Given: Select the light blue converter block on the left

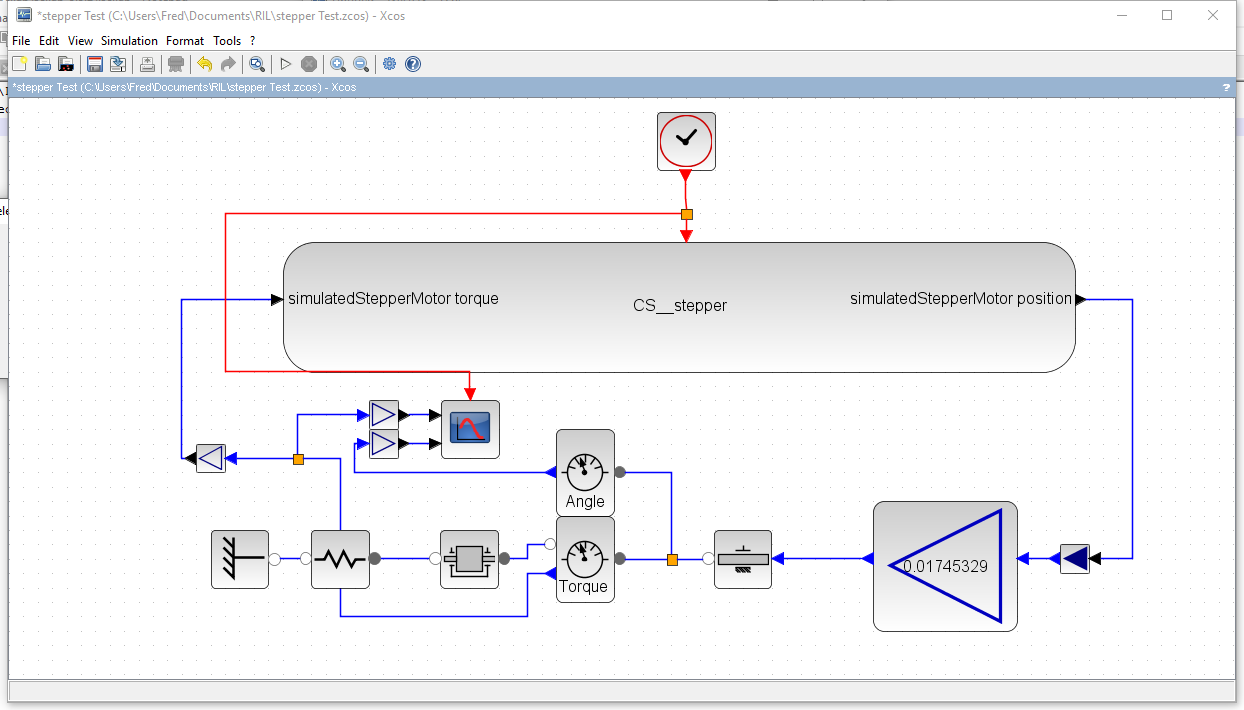Looking at the screenshot, I should [211, 458].
